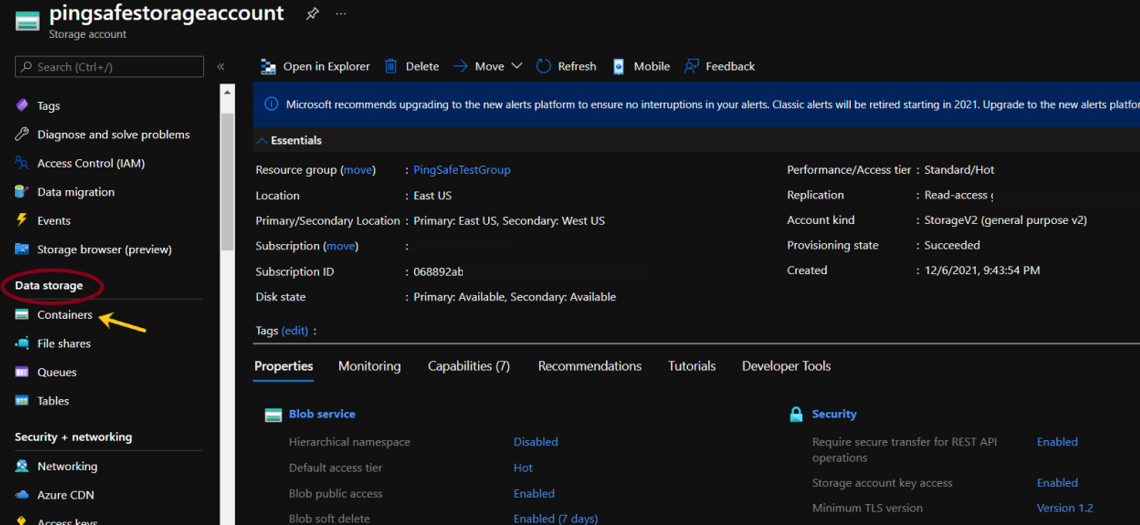The image size is (1140, 525).
Task: Collapse the sidebar with double chevron icon
Action: pos(221,67)
